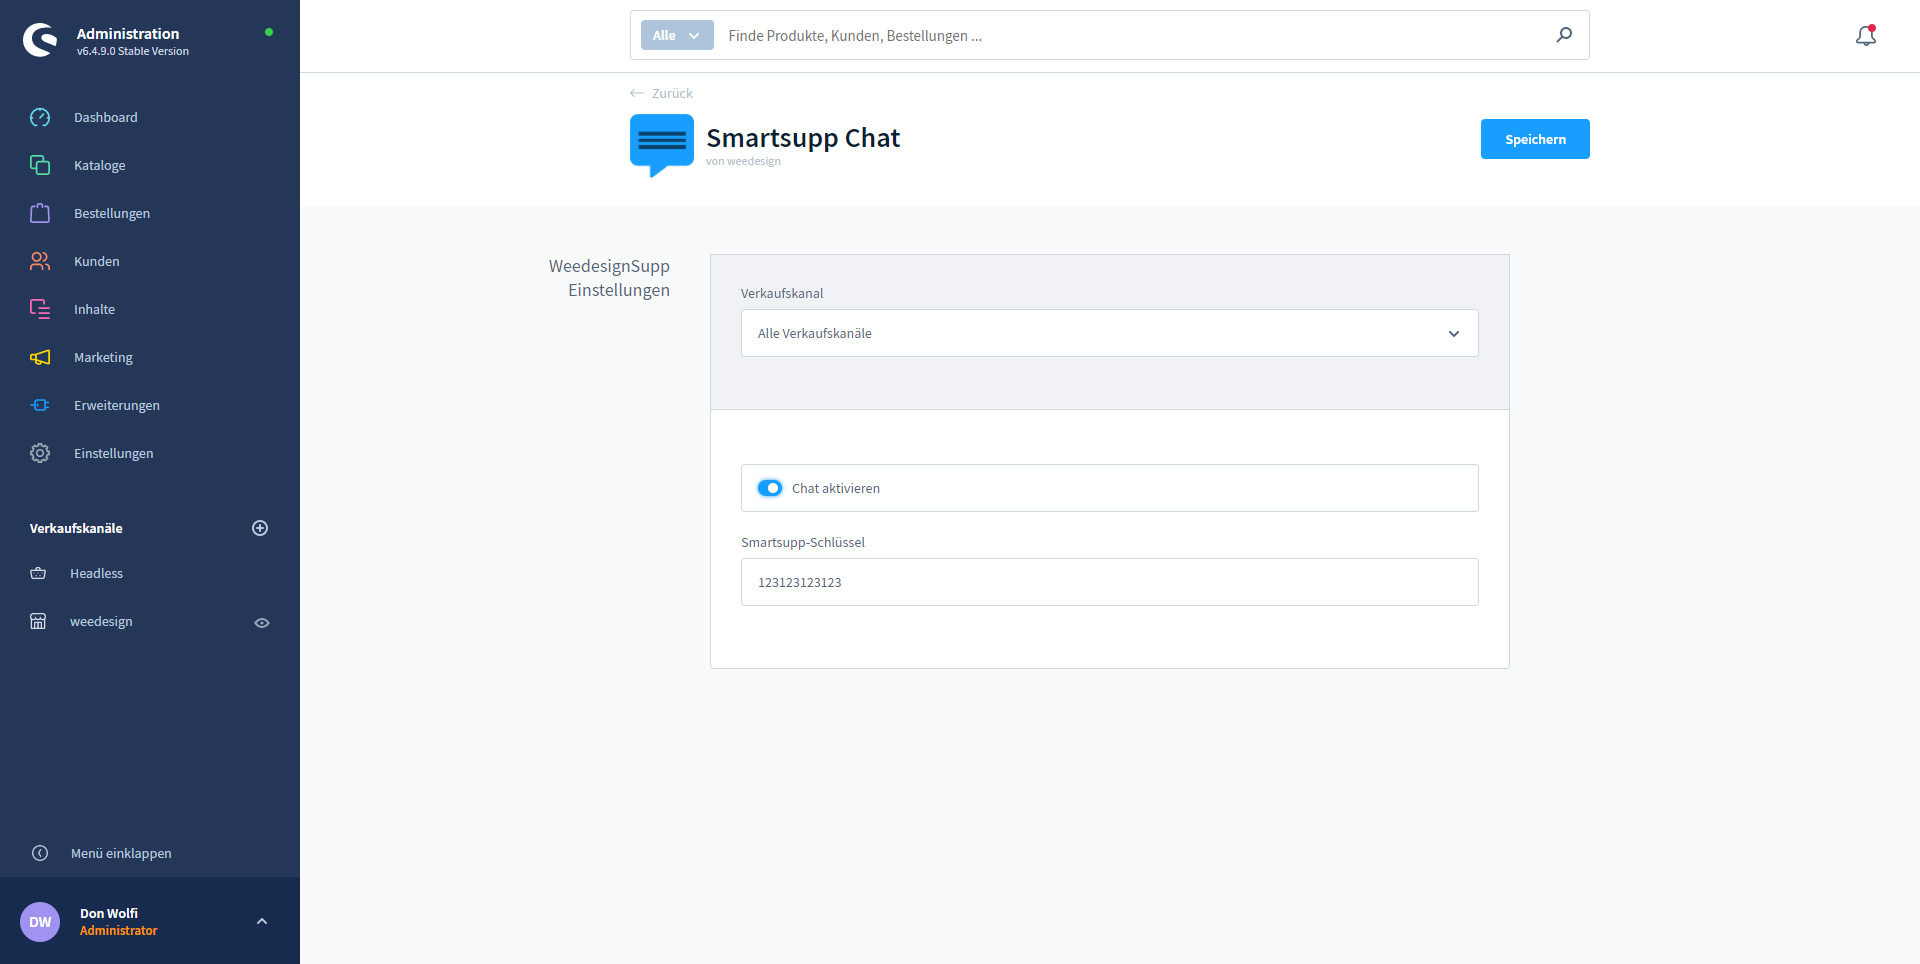Click the Speichern button
Screen dimensions: 1920x964
[1535, 139]
